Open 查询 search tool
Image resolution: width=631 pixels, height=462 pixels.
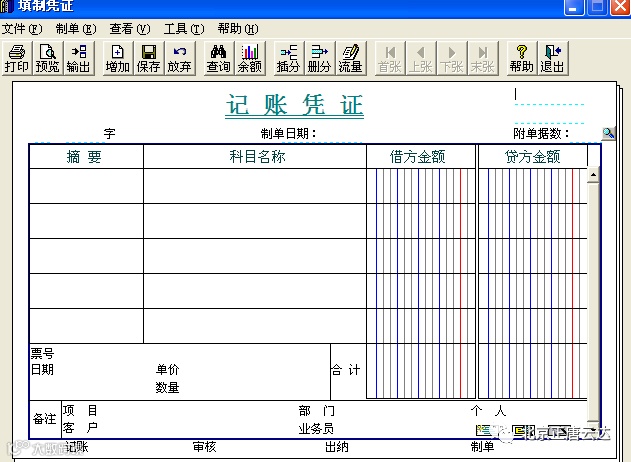tap(219, 58)
